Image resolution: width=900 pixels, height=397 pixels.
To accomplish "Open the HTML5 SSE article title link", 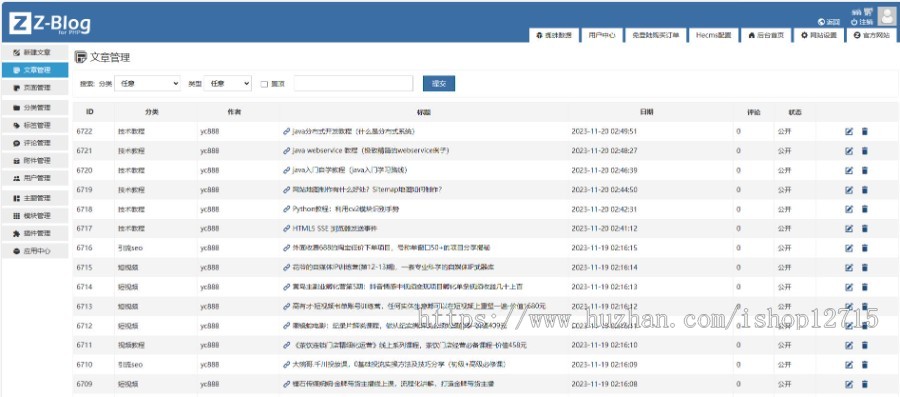I will click(x=335, y=229).
